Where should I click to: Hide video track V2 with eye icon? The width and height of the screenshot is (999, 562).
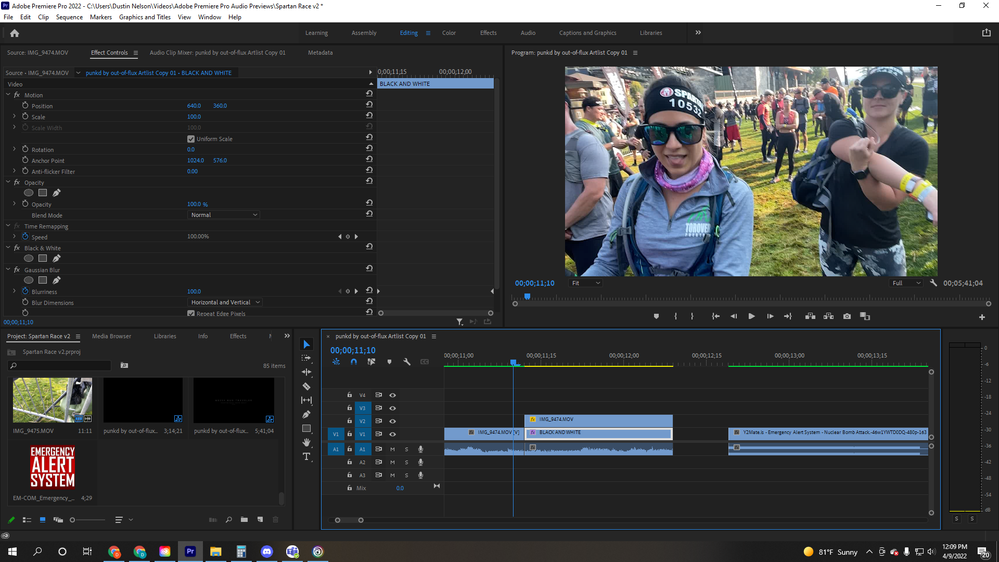pos(392,421)
